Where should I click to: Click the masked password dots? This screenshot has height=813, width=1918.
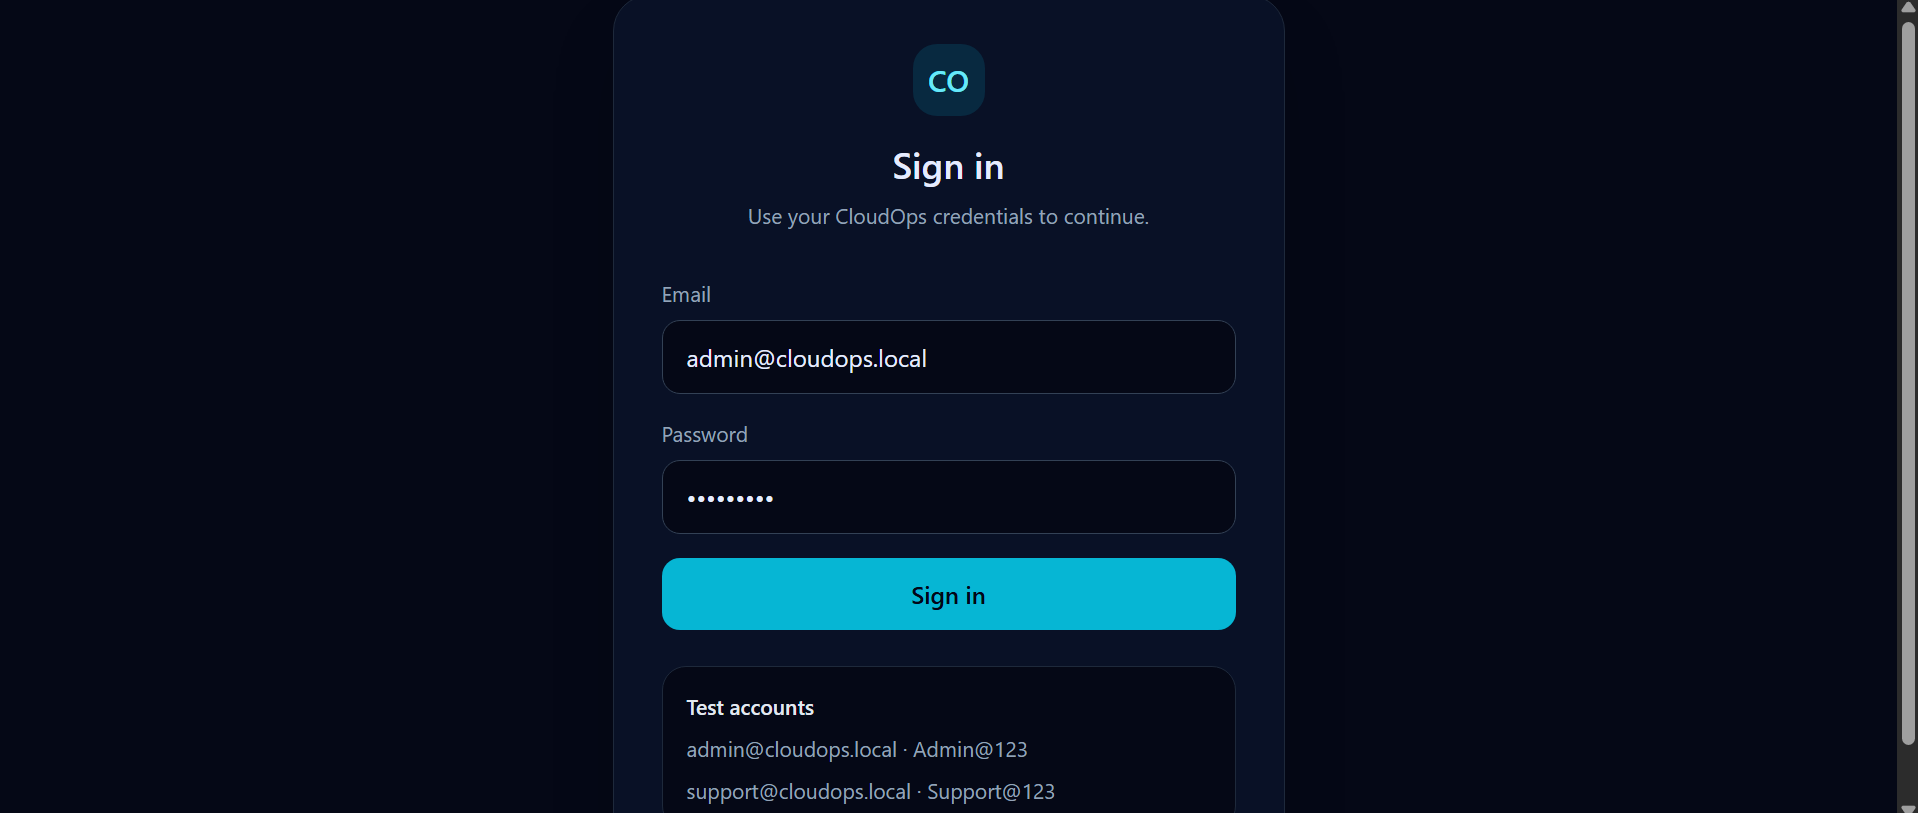coord(730,498)
